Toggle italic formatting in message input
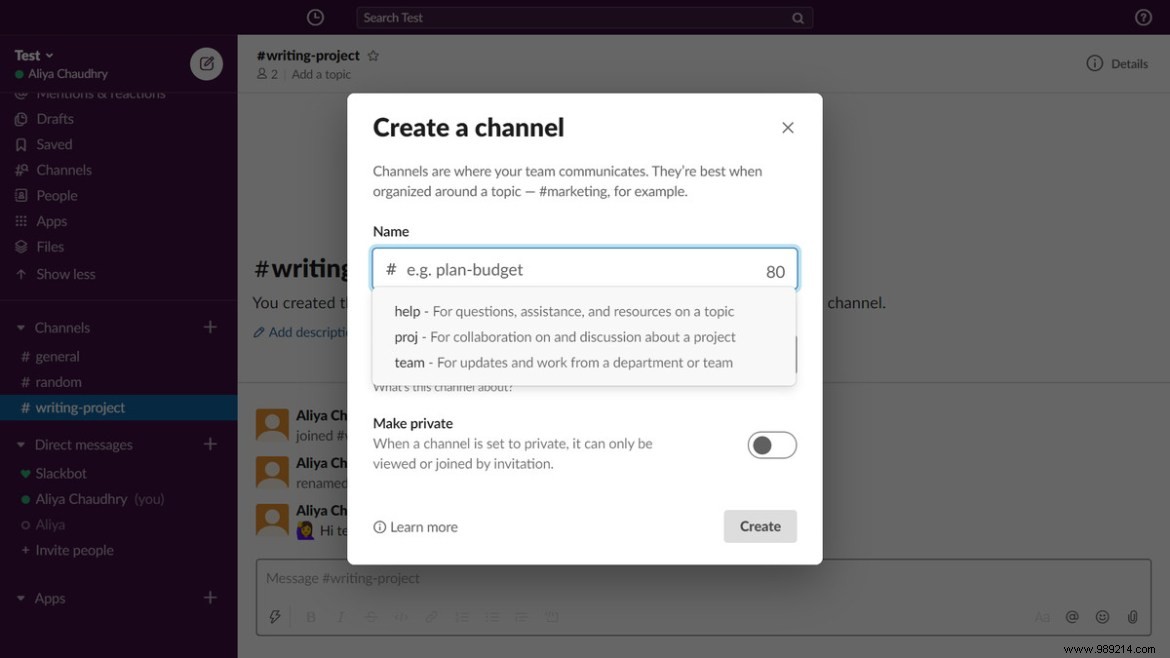The image size is (1170, 658). click(341, 617)
